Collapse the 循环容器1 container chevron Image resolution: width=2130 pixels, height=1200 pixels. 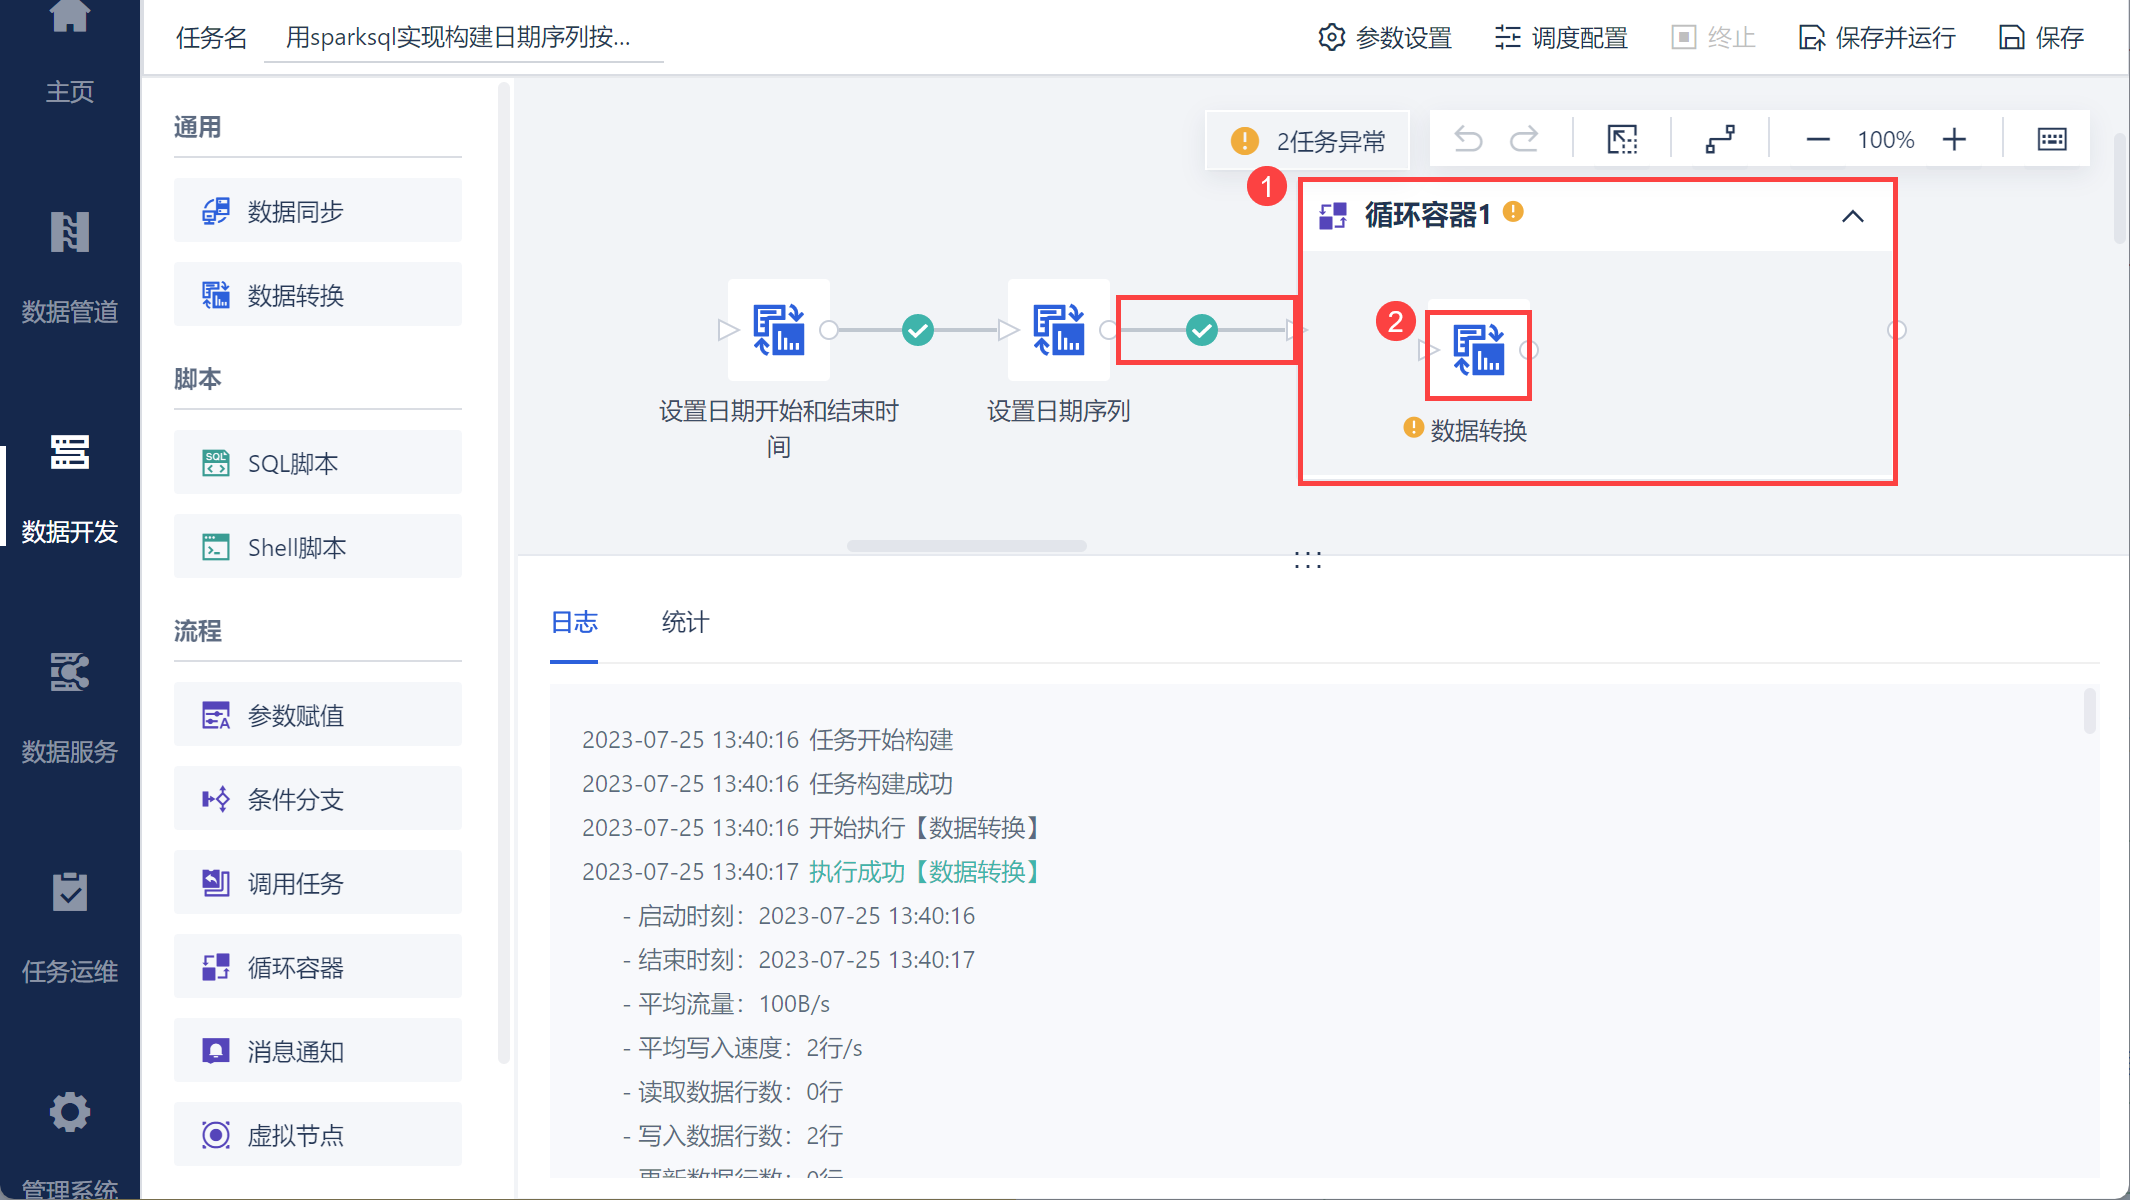1852,216
